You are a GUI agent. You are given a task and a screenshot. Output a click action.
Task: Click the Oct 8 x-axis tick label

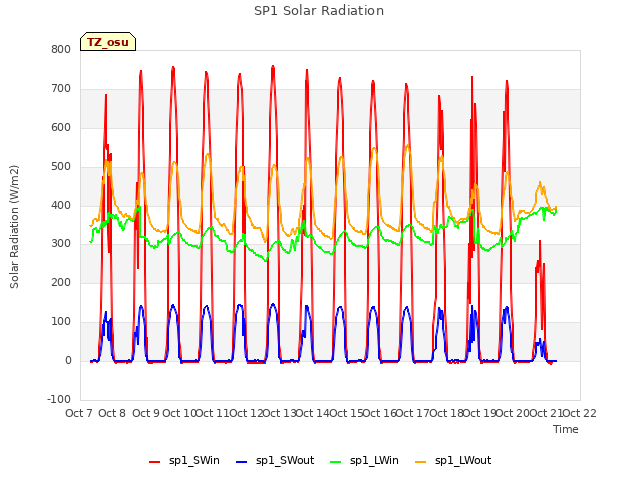[x=112, y=413]
